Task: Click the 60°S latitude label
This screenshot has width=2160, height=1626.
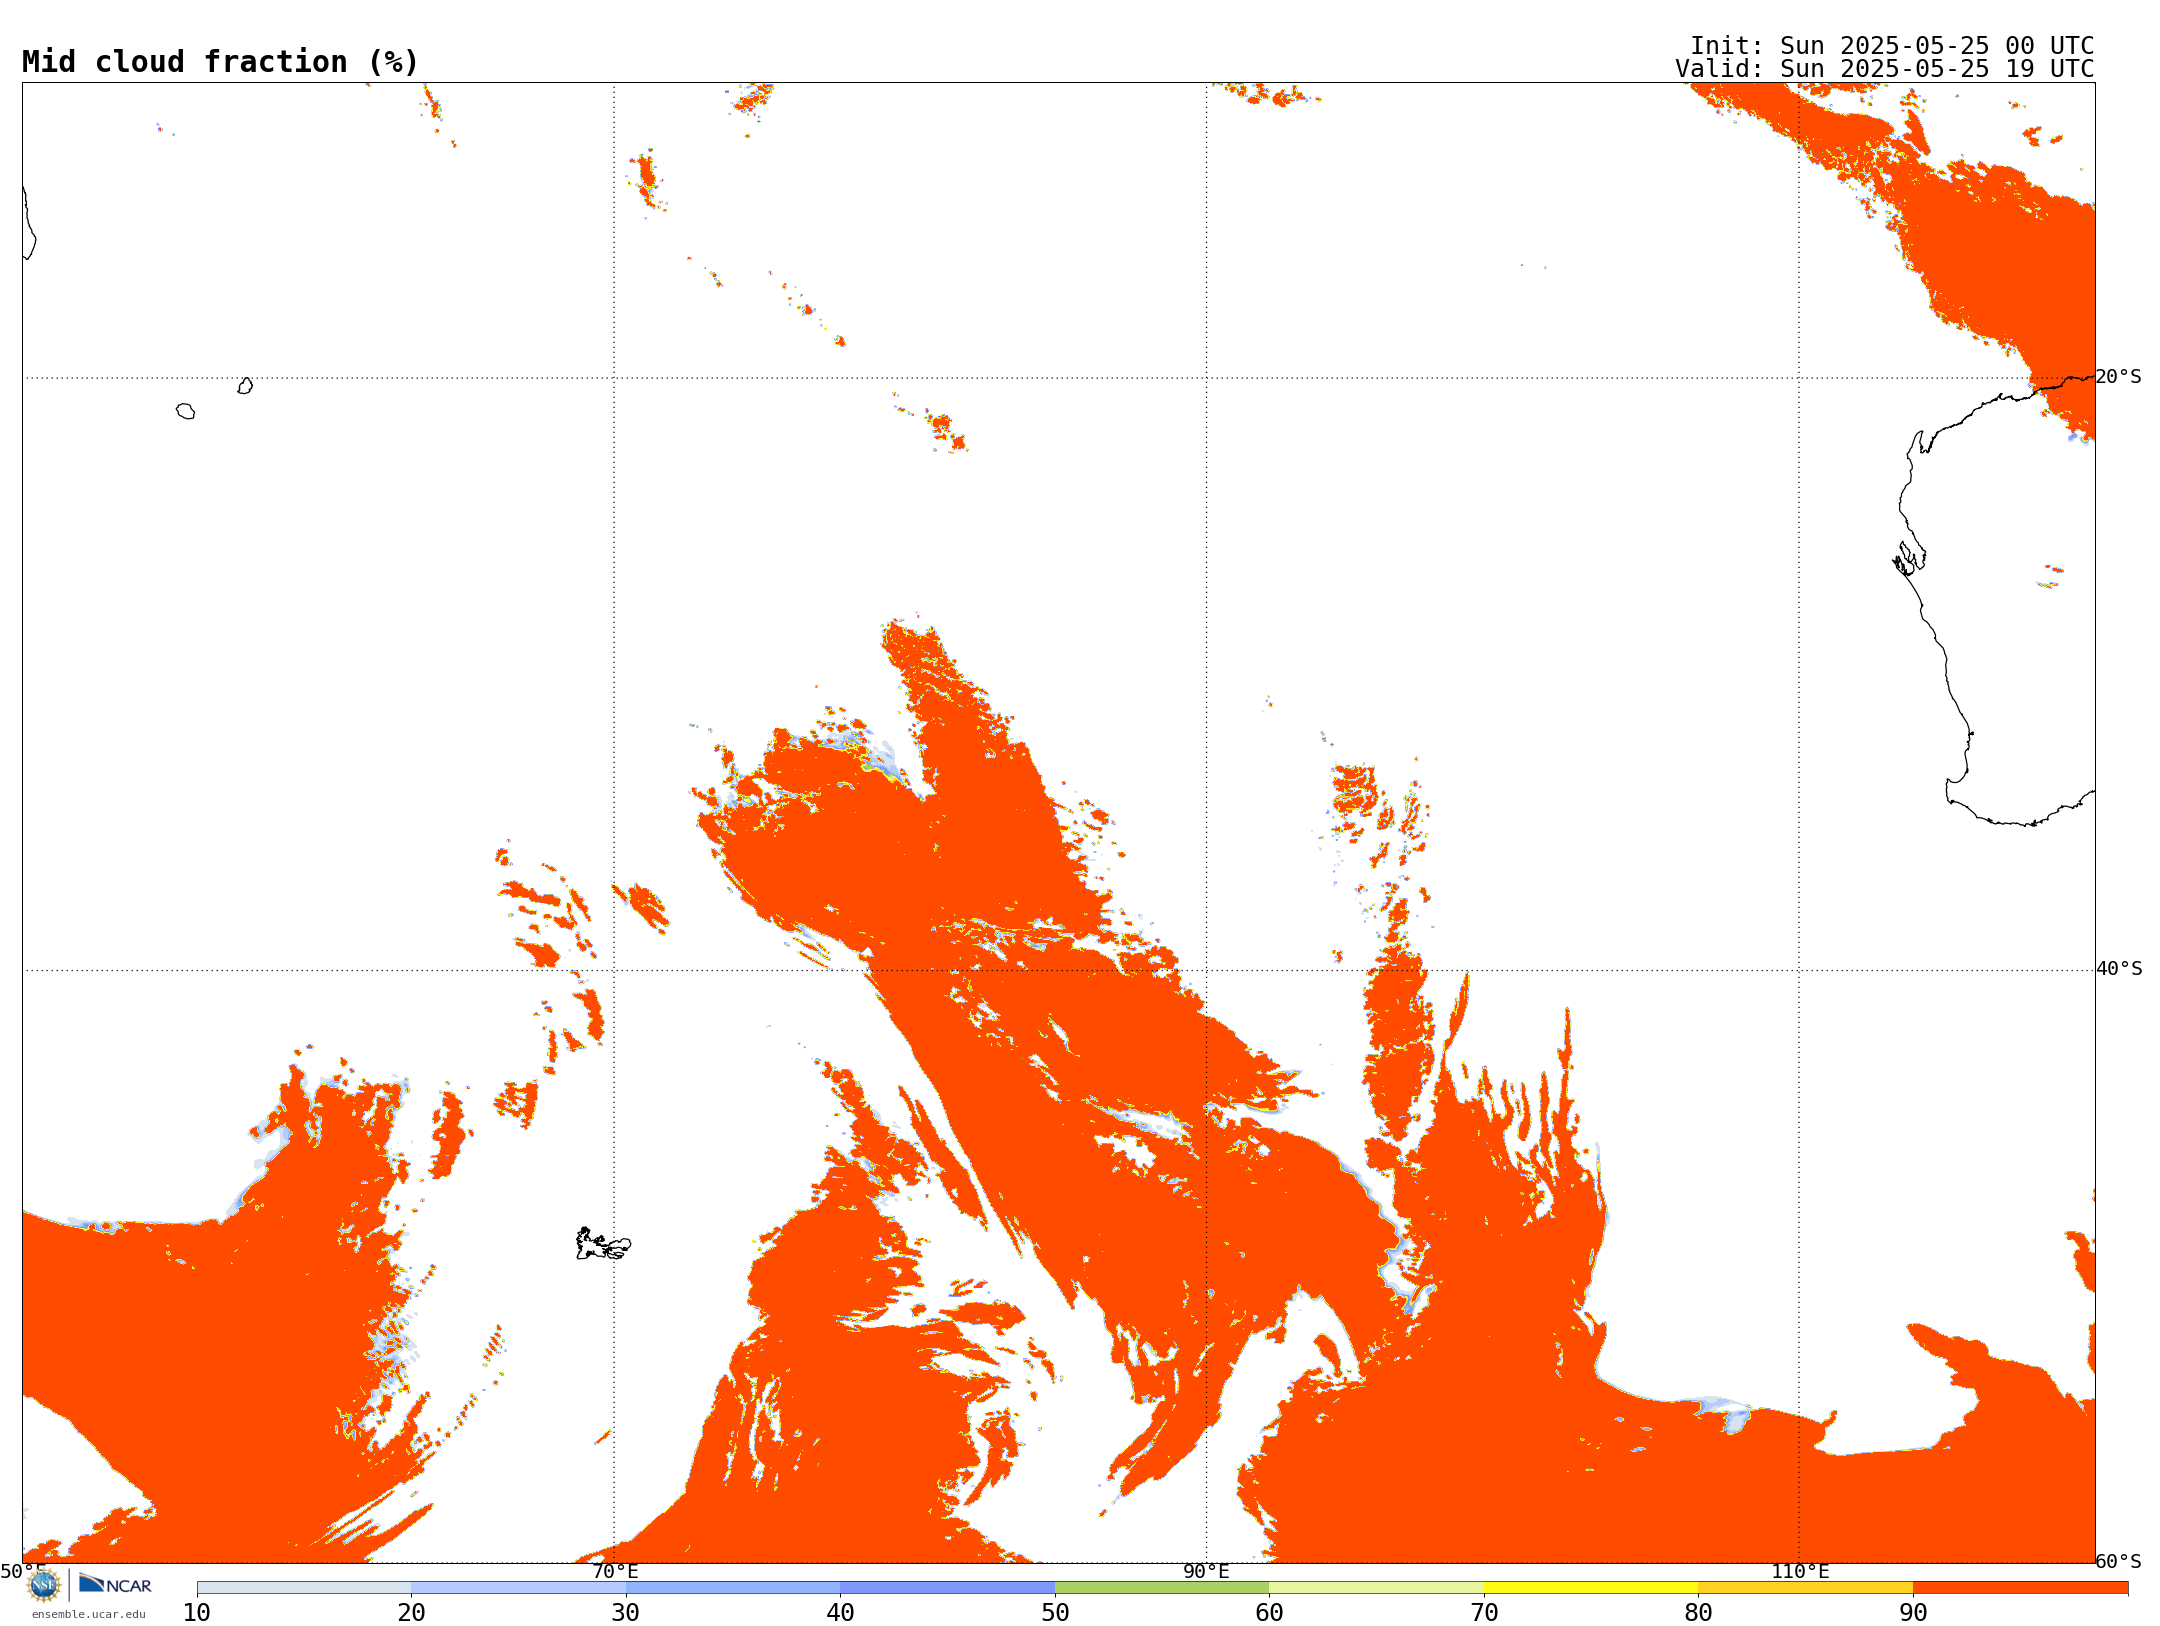Action: pyautogui.click(x=2119, y=1561)
